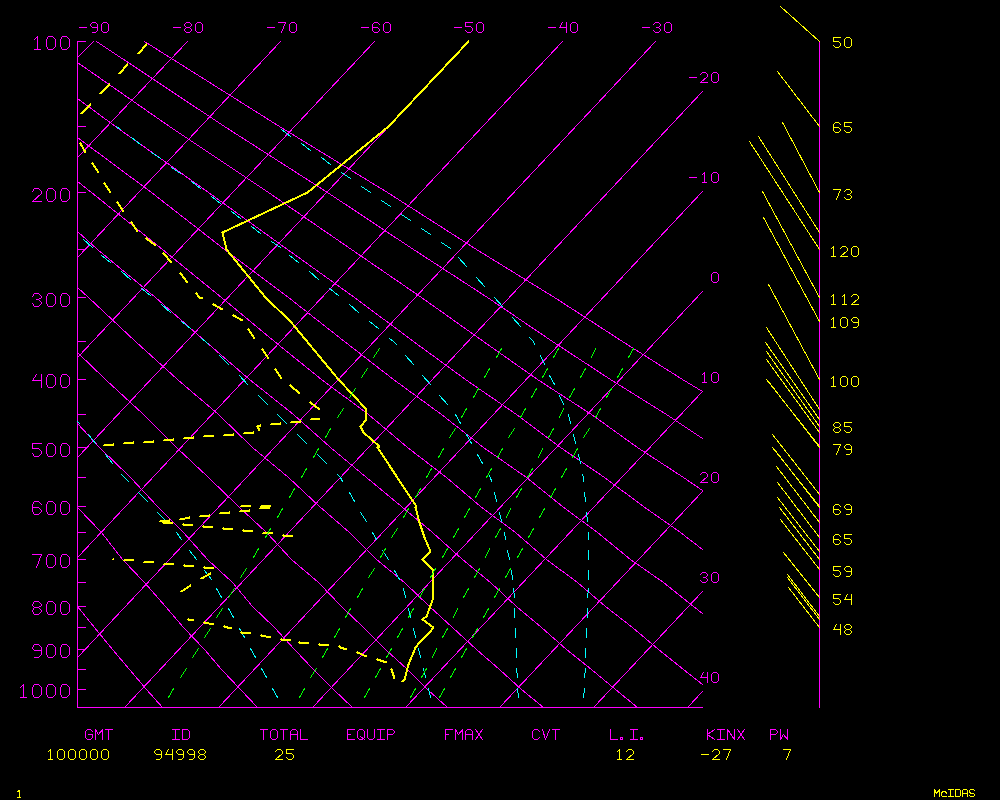Click the TOTAL index header

284,735
